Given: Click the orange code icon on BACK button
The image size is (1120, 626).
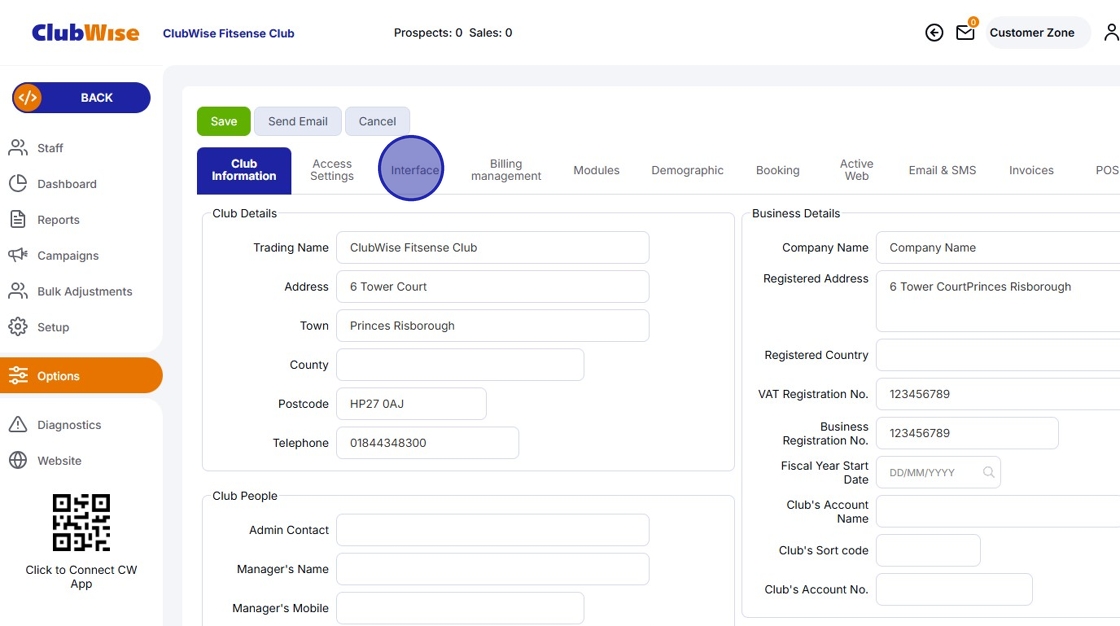Looking at the screenshot, I should click(x=28, y=98).
